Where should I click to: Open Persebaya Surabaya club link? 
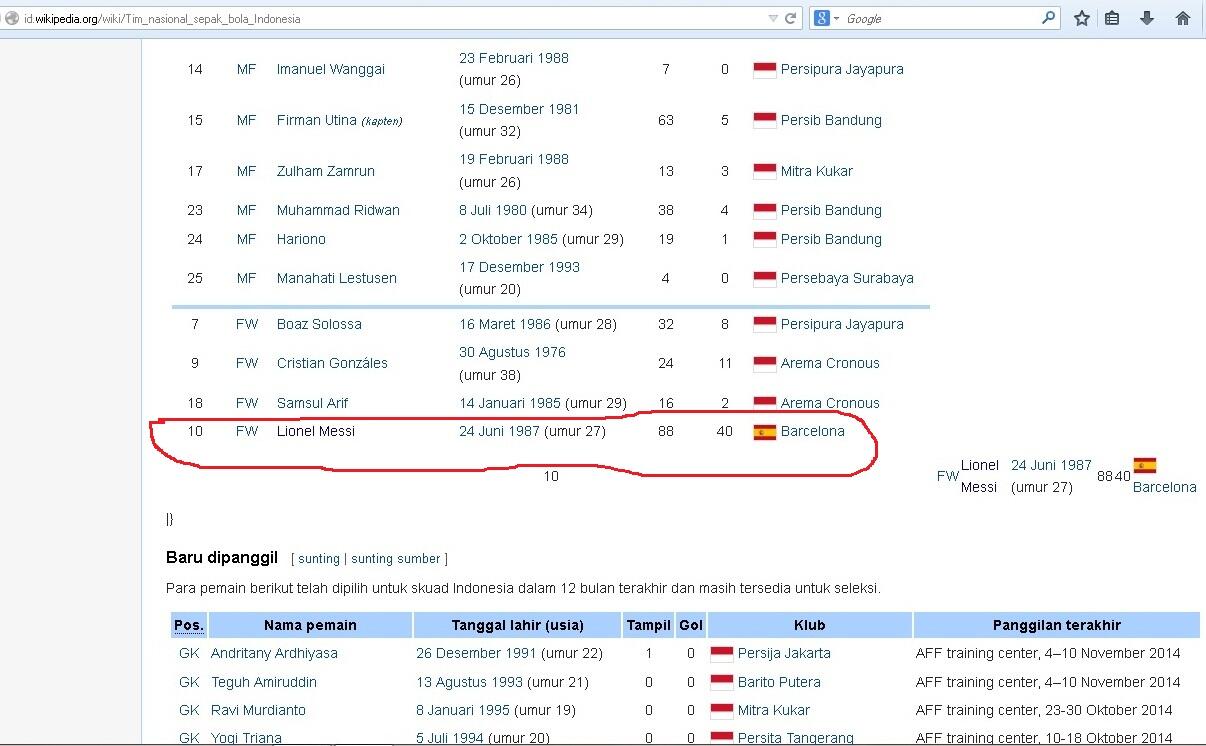coord(847,278)
